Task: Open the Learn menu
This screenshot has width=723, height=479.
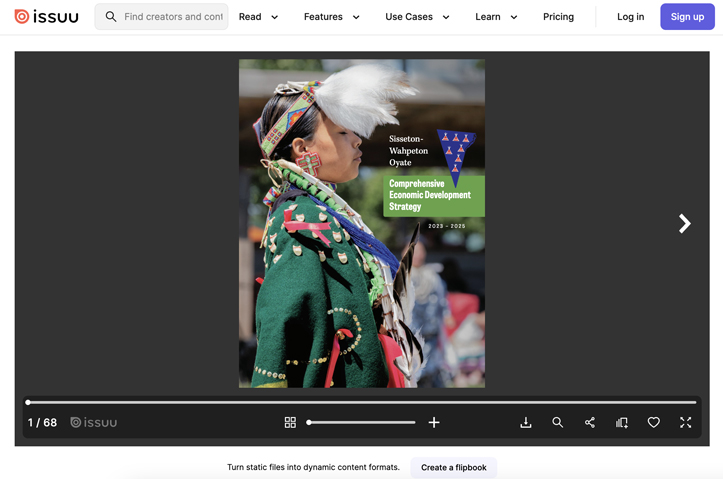Action: pos(496,17)
